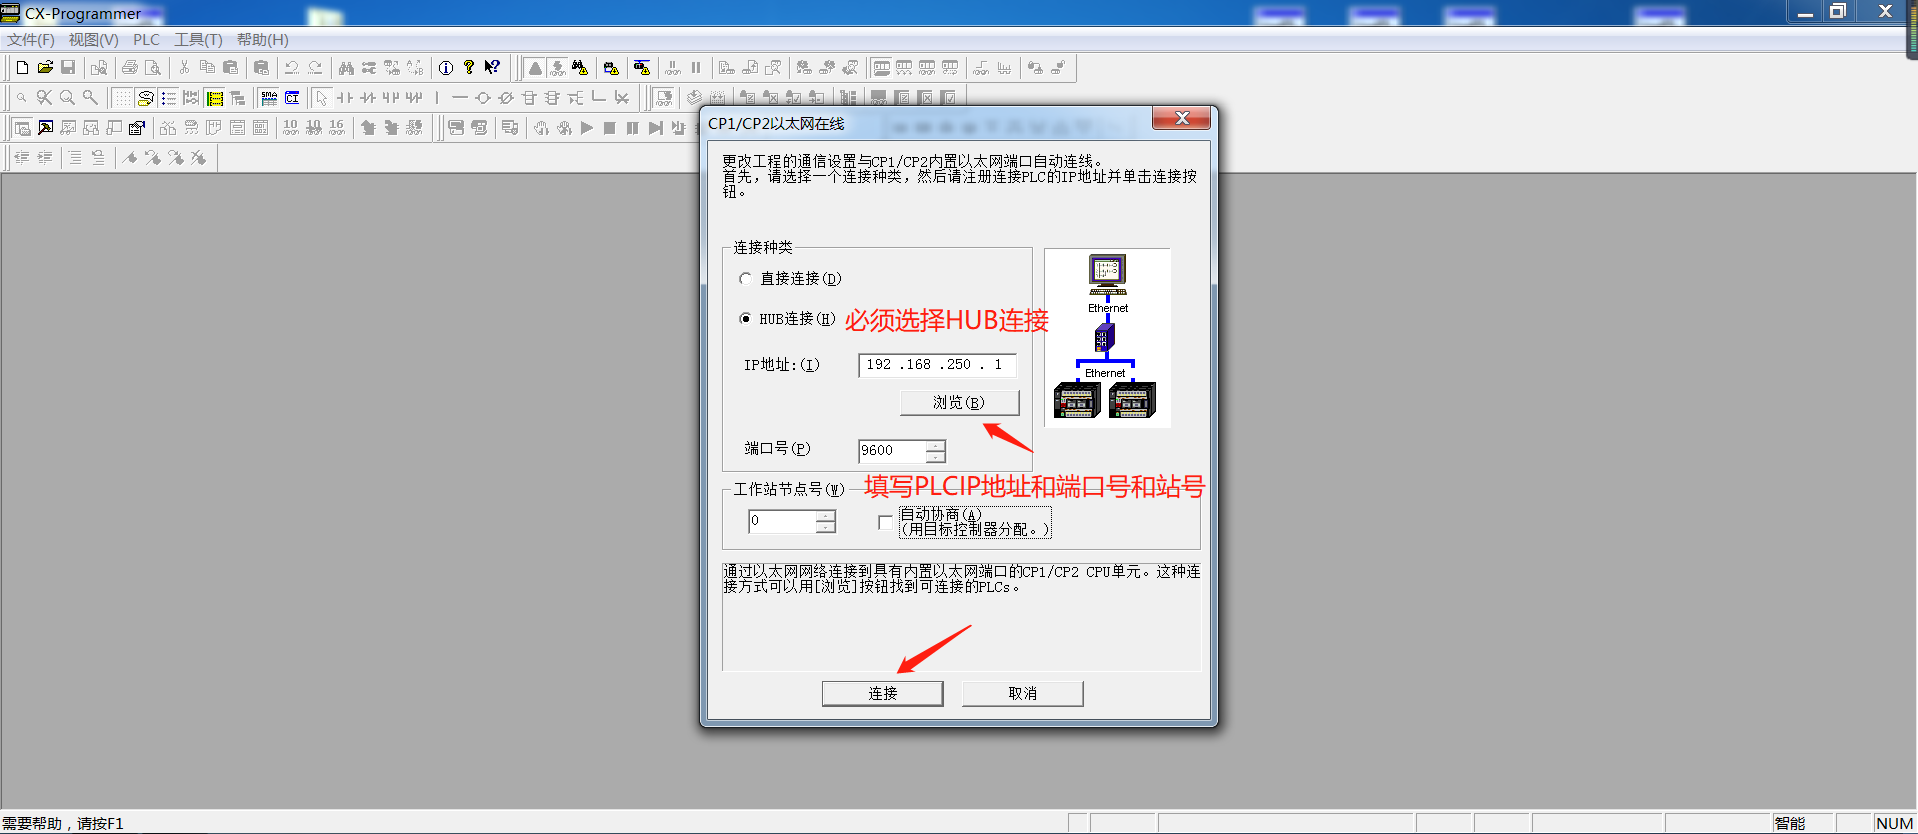Image resolution: width=1918 pixels, height=834 pixels.
Task: Click the Cut scissors icon
Action: [184, 68]
